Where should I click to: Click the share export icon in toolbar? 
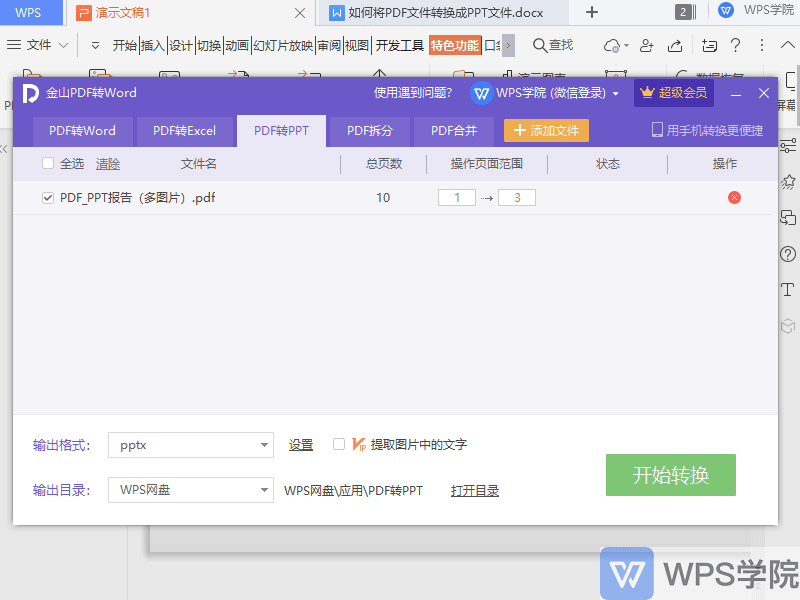tap(675, 45)
